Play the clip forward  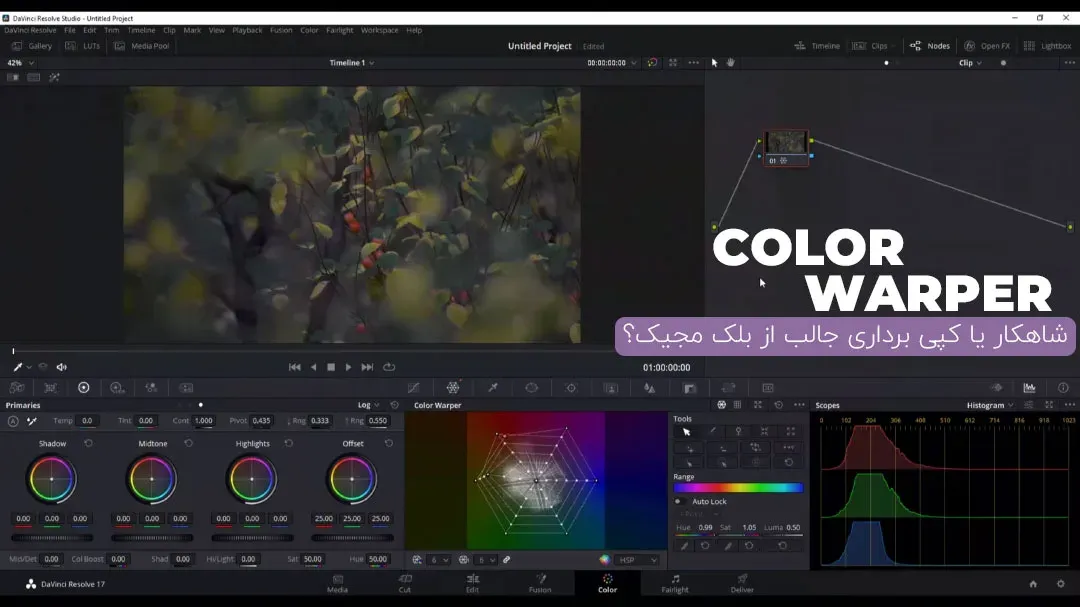point(349,367)
